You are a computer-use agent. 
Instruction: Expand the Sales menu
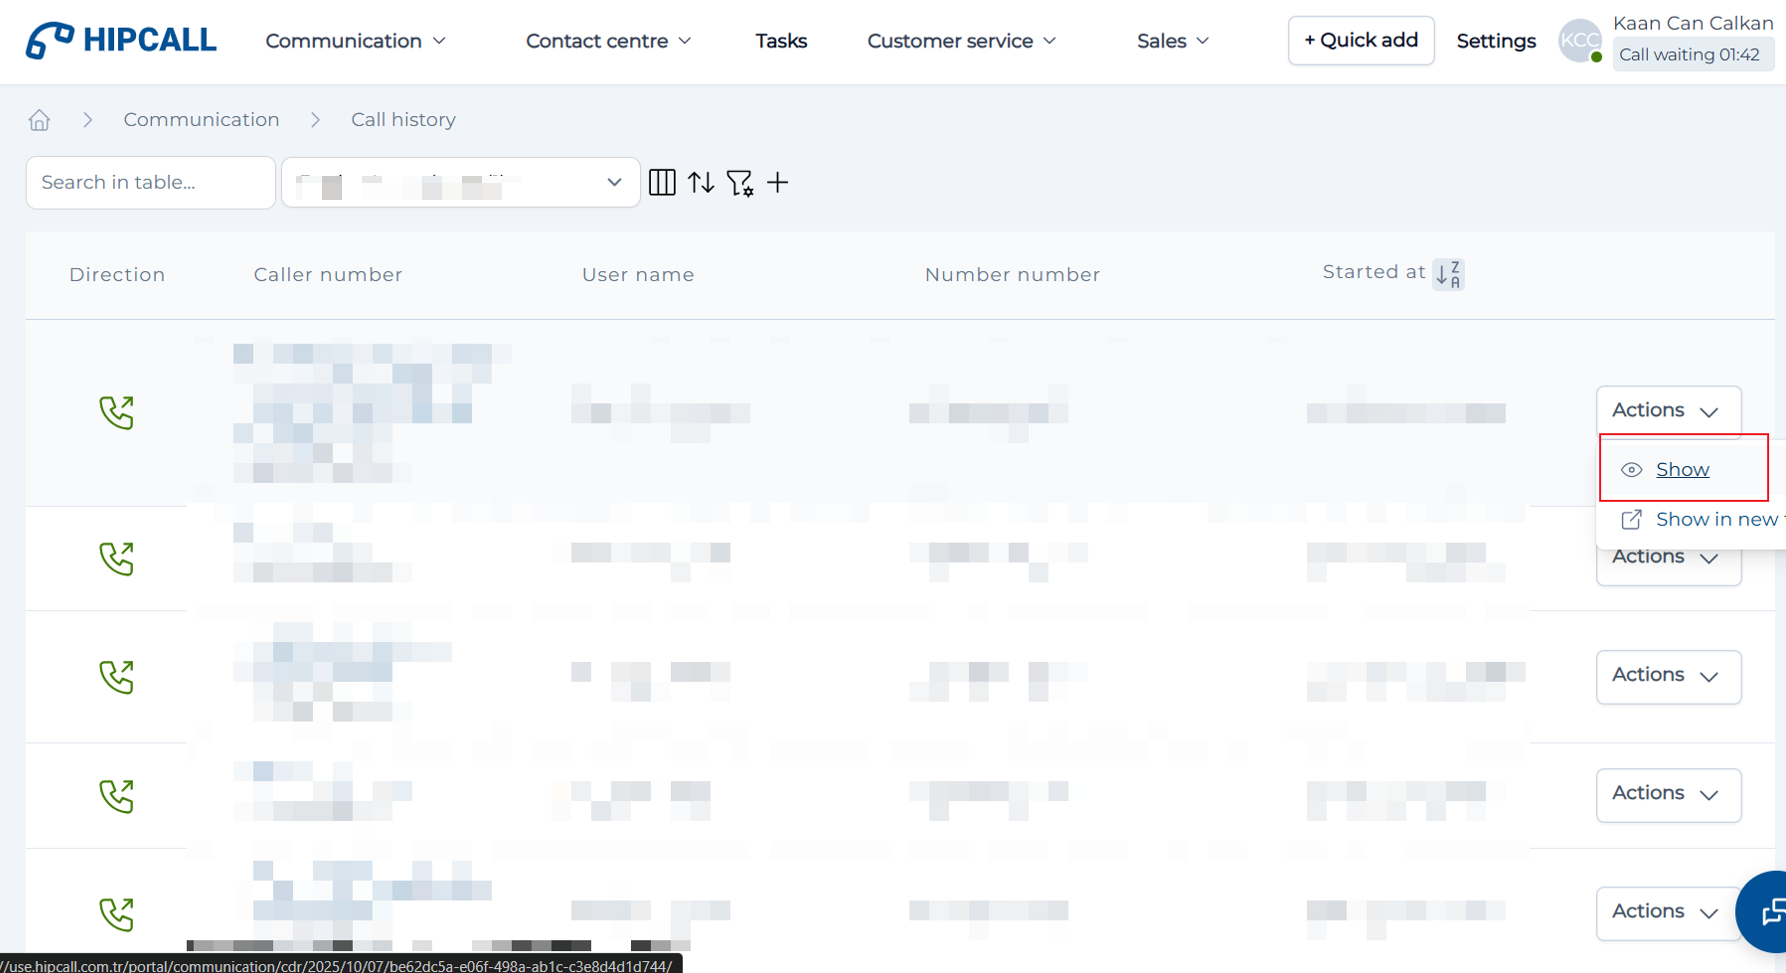click(x=1173, y=41)
